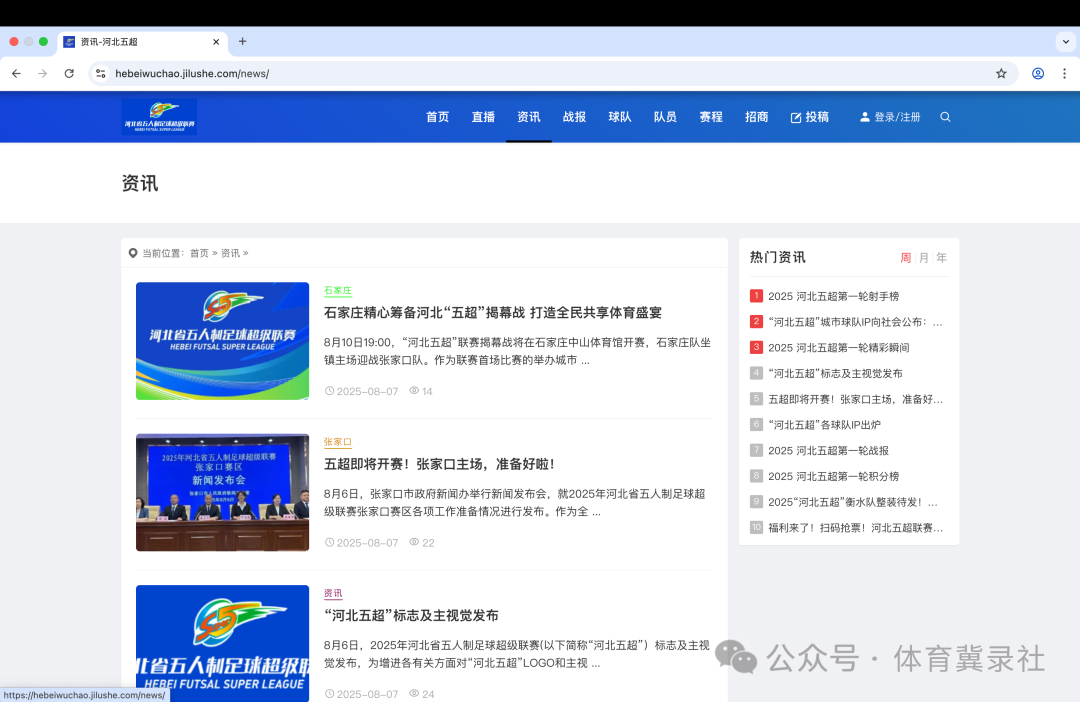The image size is (1080, 702).
Task: Select the 资讯 nav item
Action: pos(529,117)
